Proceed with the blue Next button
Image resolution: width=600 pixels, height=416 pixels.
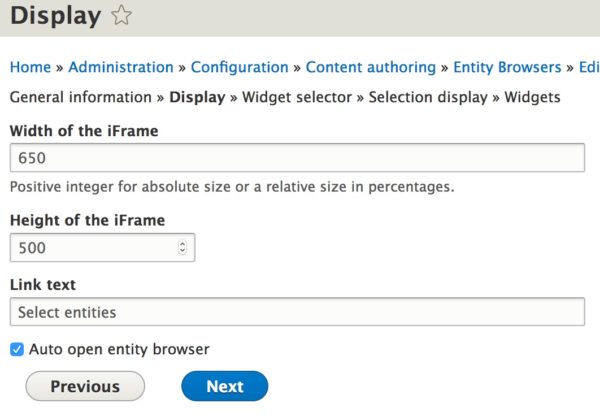click(225, 386)
